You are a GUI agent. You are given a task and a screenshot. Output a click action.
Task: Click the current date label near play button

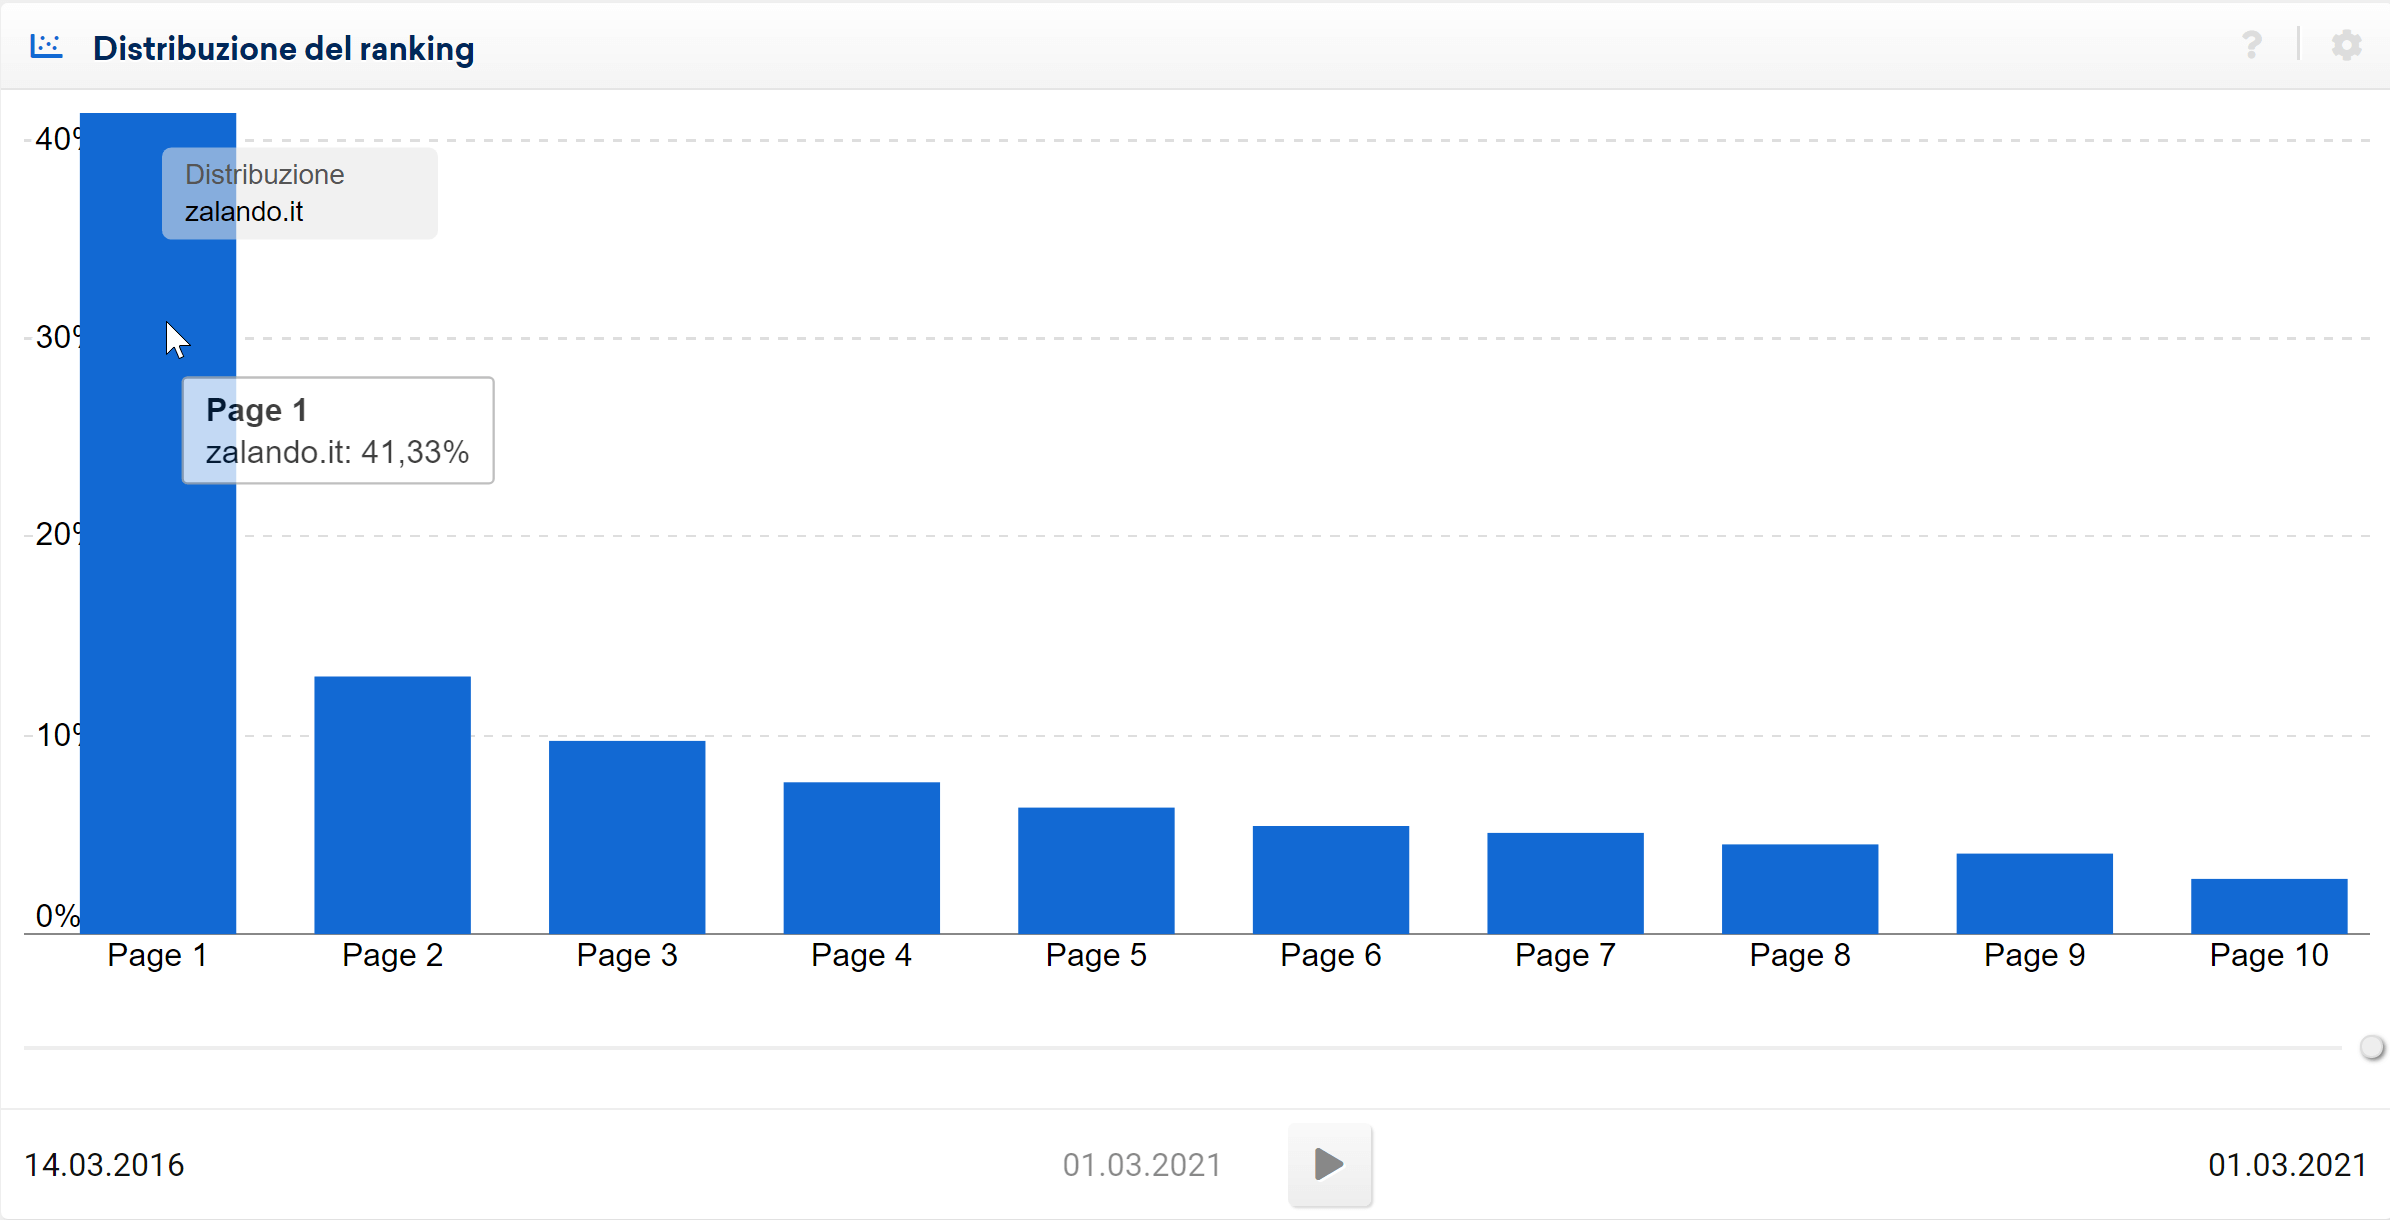pos(1141,1165)
